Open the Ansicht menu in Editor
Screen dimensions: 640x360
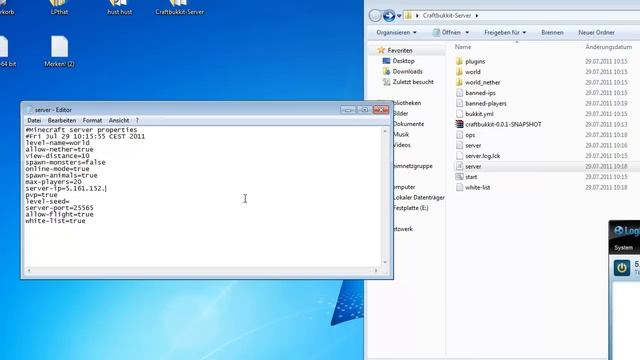tap(119, 120)
